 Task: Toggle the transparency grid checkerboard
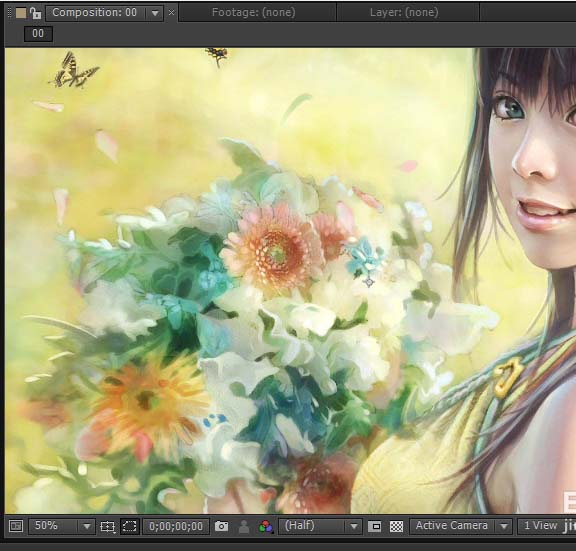click(x=396, y=527)
